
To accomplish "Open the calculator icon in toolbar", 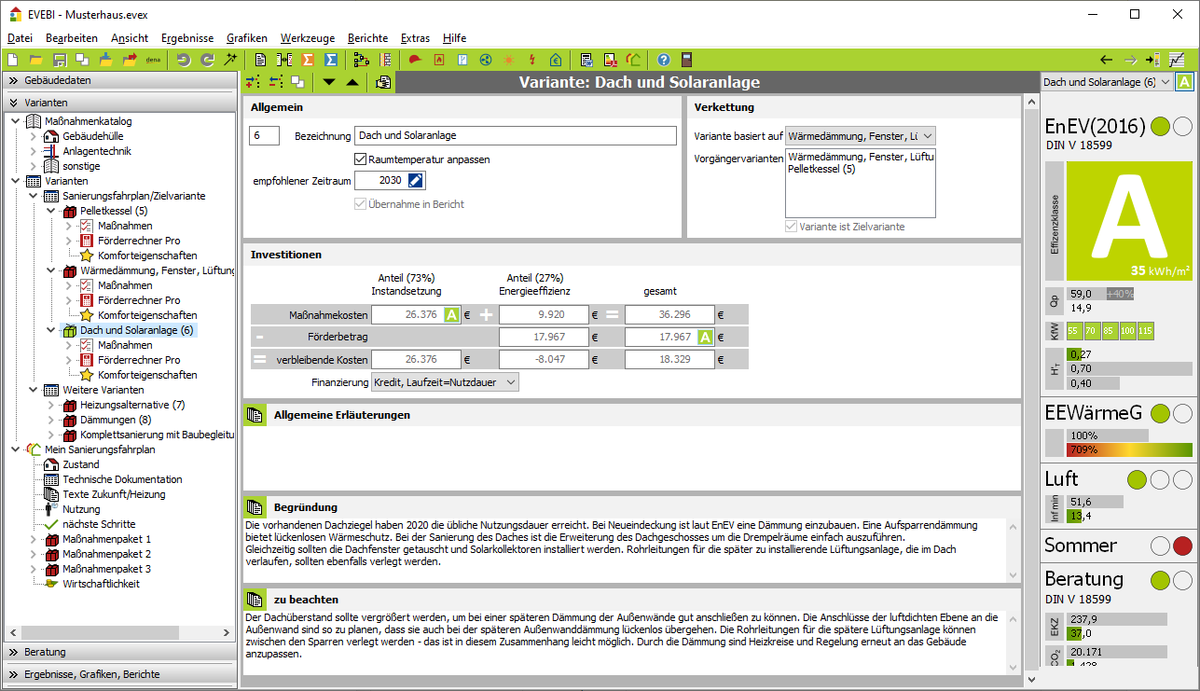I will (x=687, y=60).
